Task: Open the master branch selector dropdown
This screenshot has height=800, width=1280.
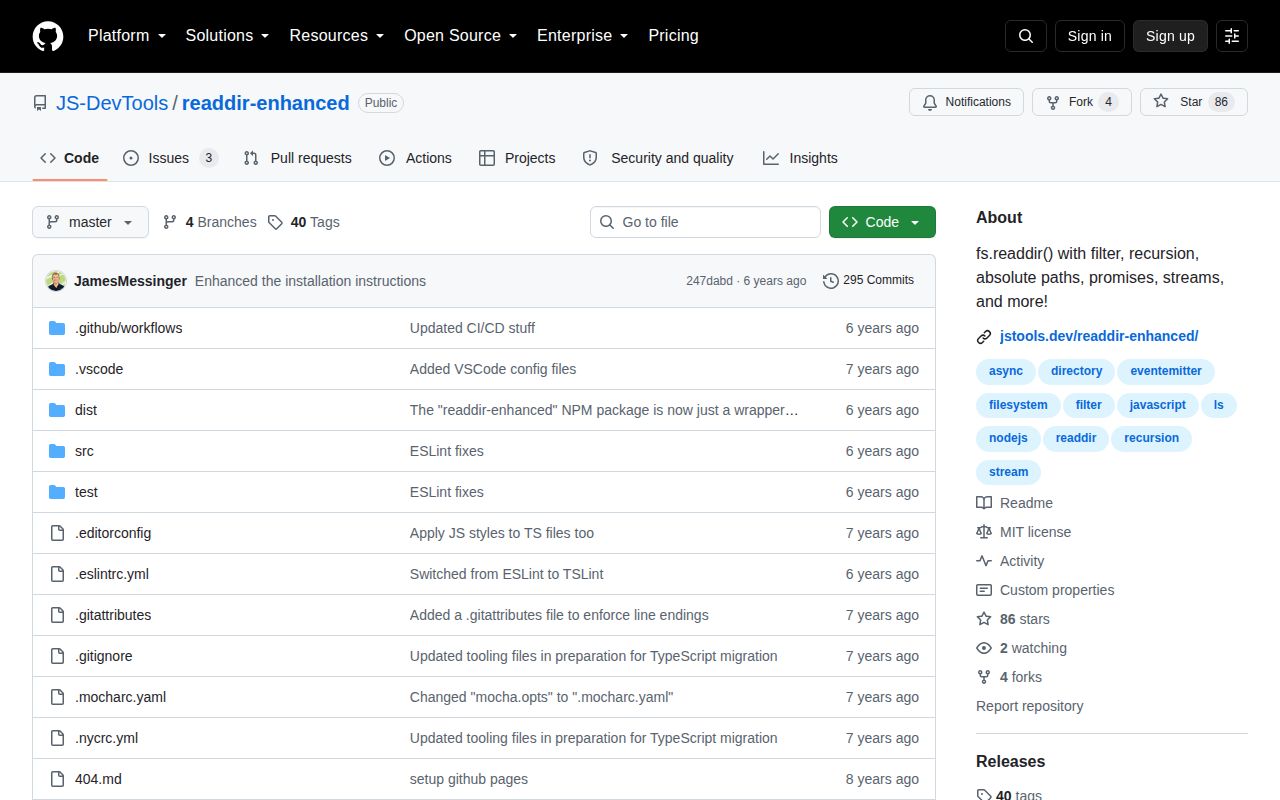Action: (90, 222)
